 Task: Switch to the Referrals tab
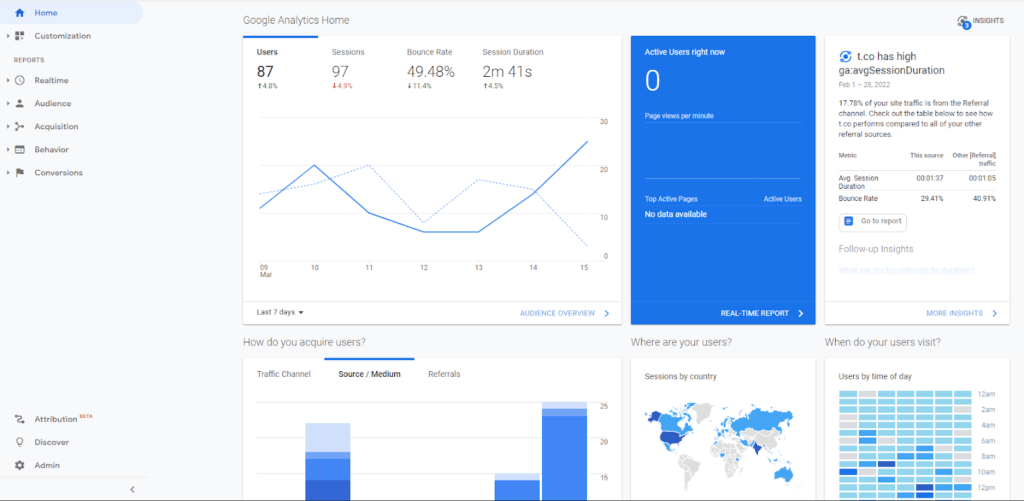coord(444,374)
